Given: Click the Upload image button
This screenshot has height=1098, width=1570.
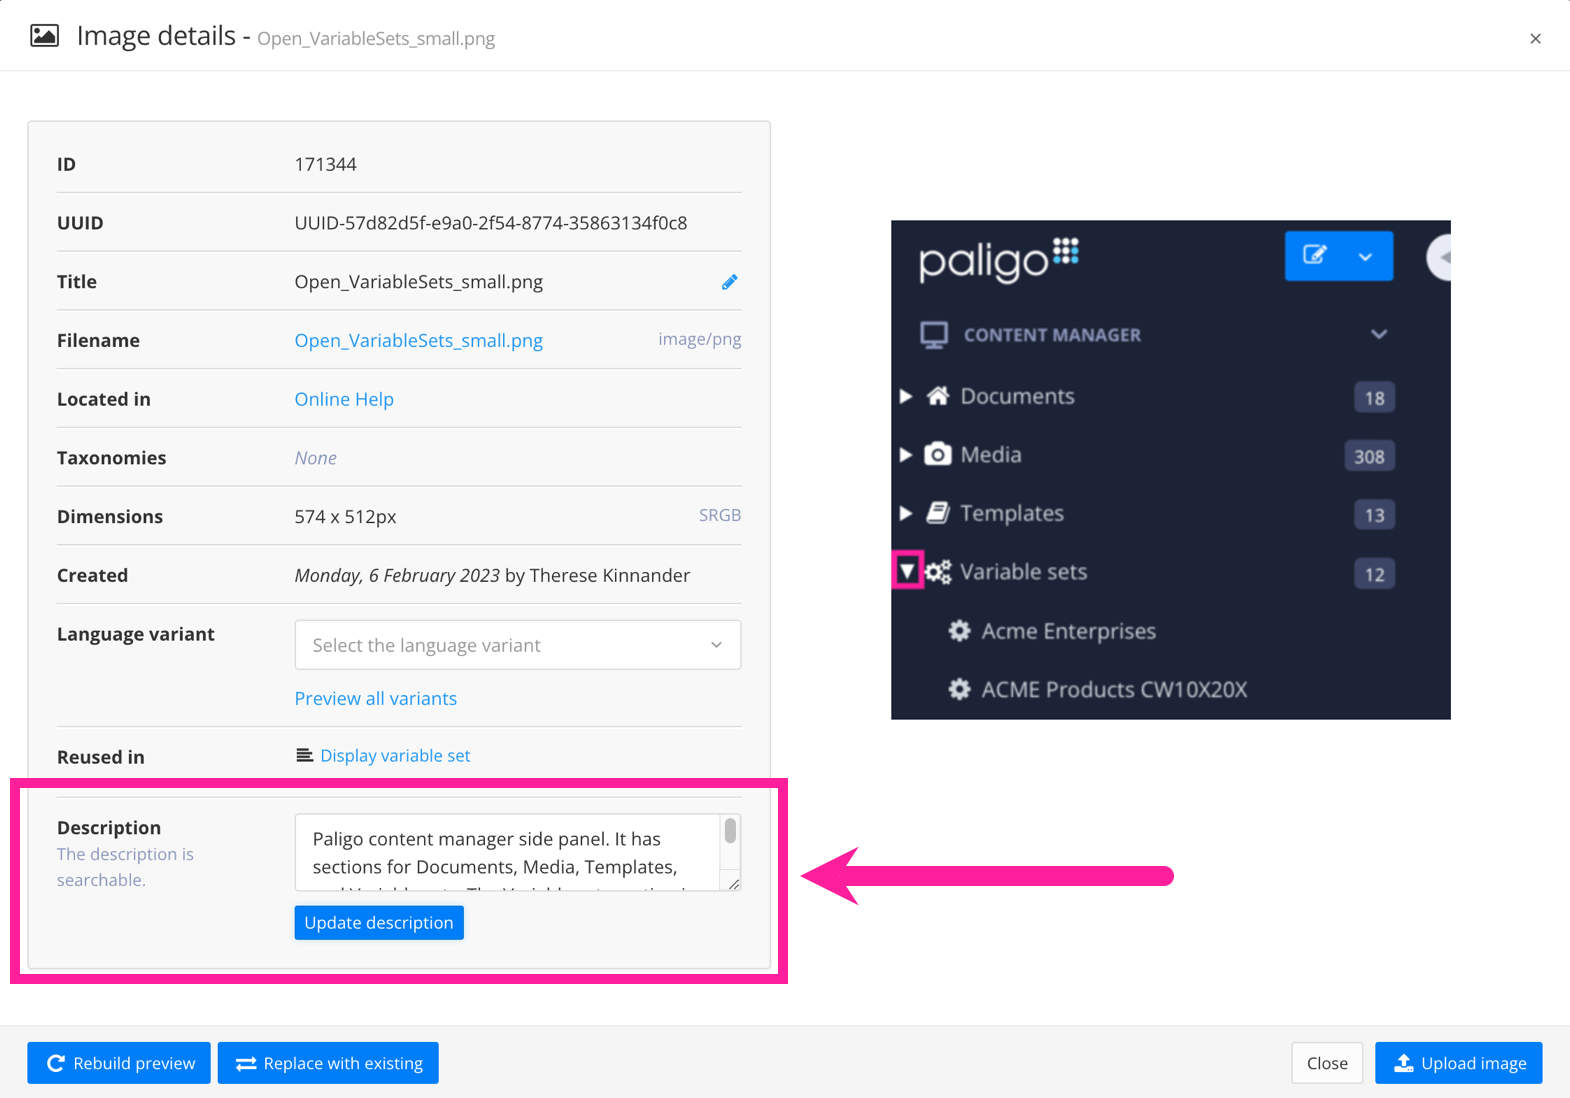Looking at the screenshot, I should 1458,1063.
